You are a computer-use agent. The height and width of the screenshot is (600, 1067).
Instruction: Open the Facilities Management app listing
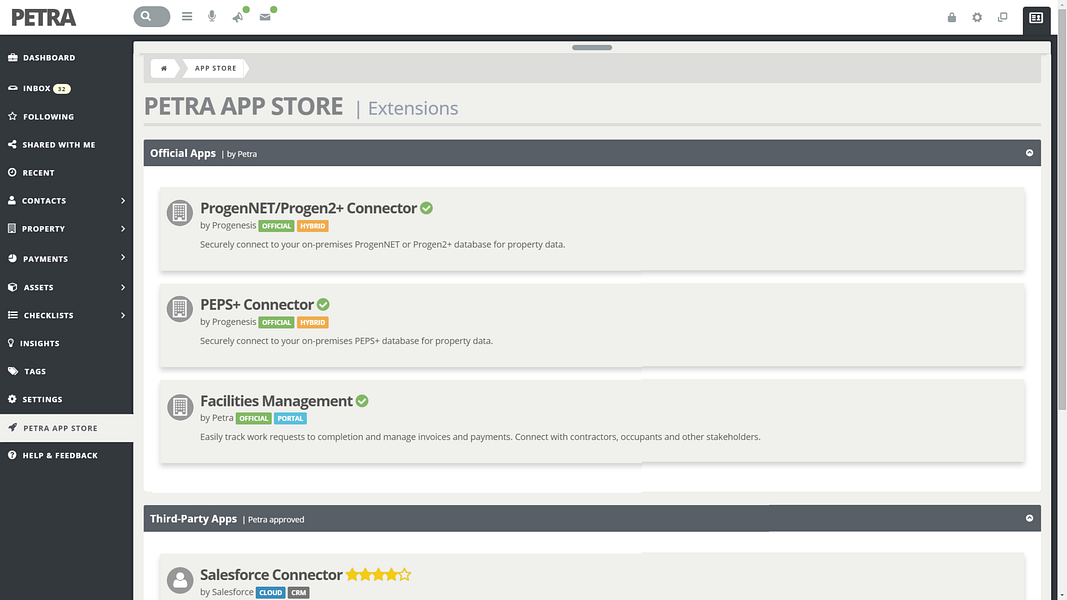pos(276,401)
